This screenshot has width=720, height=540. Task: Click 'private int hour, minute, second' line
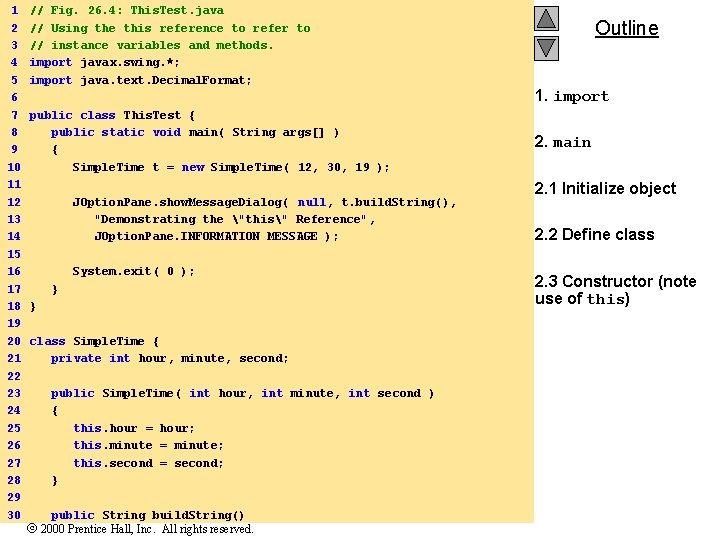[169, 359]
